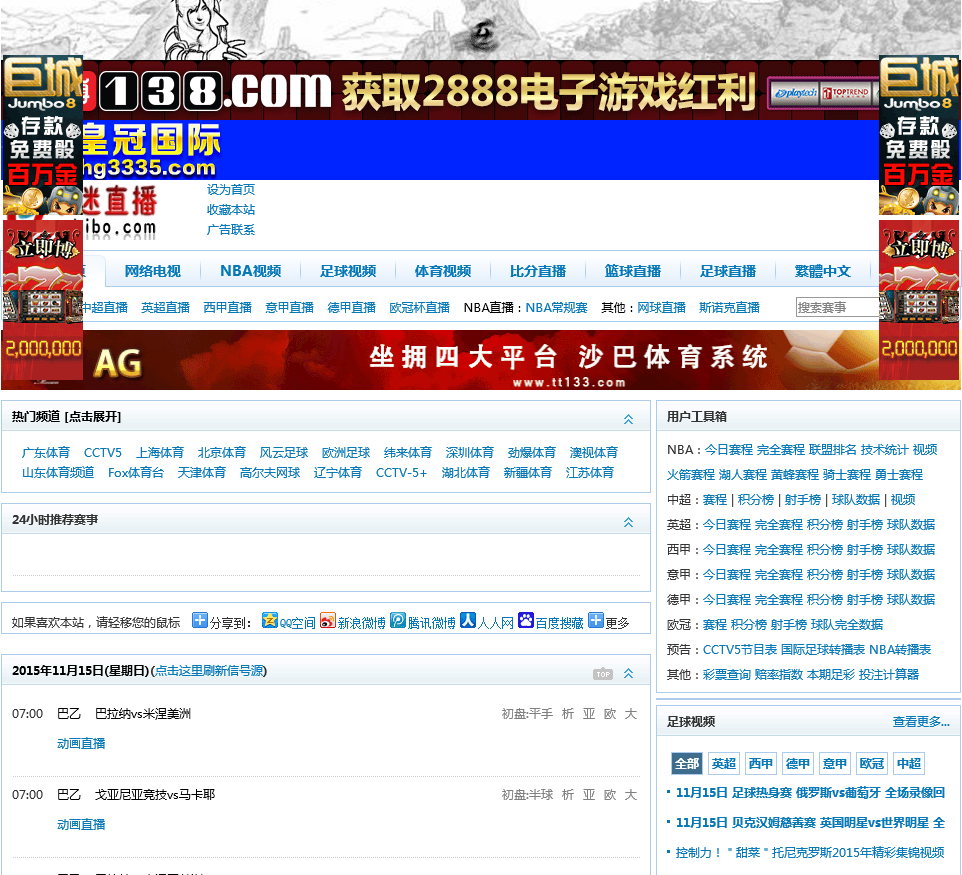The width and height of the screenshot is (962, 875).
Task: Share to 腾讯微博 via its icon
Action: click(398, 620)
